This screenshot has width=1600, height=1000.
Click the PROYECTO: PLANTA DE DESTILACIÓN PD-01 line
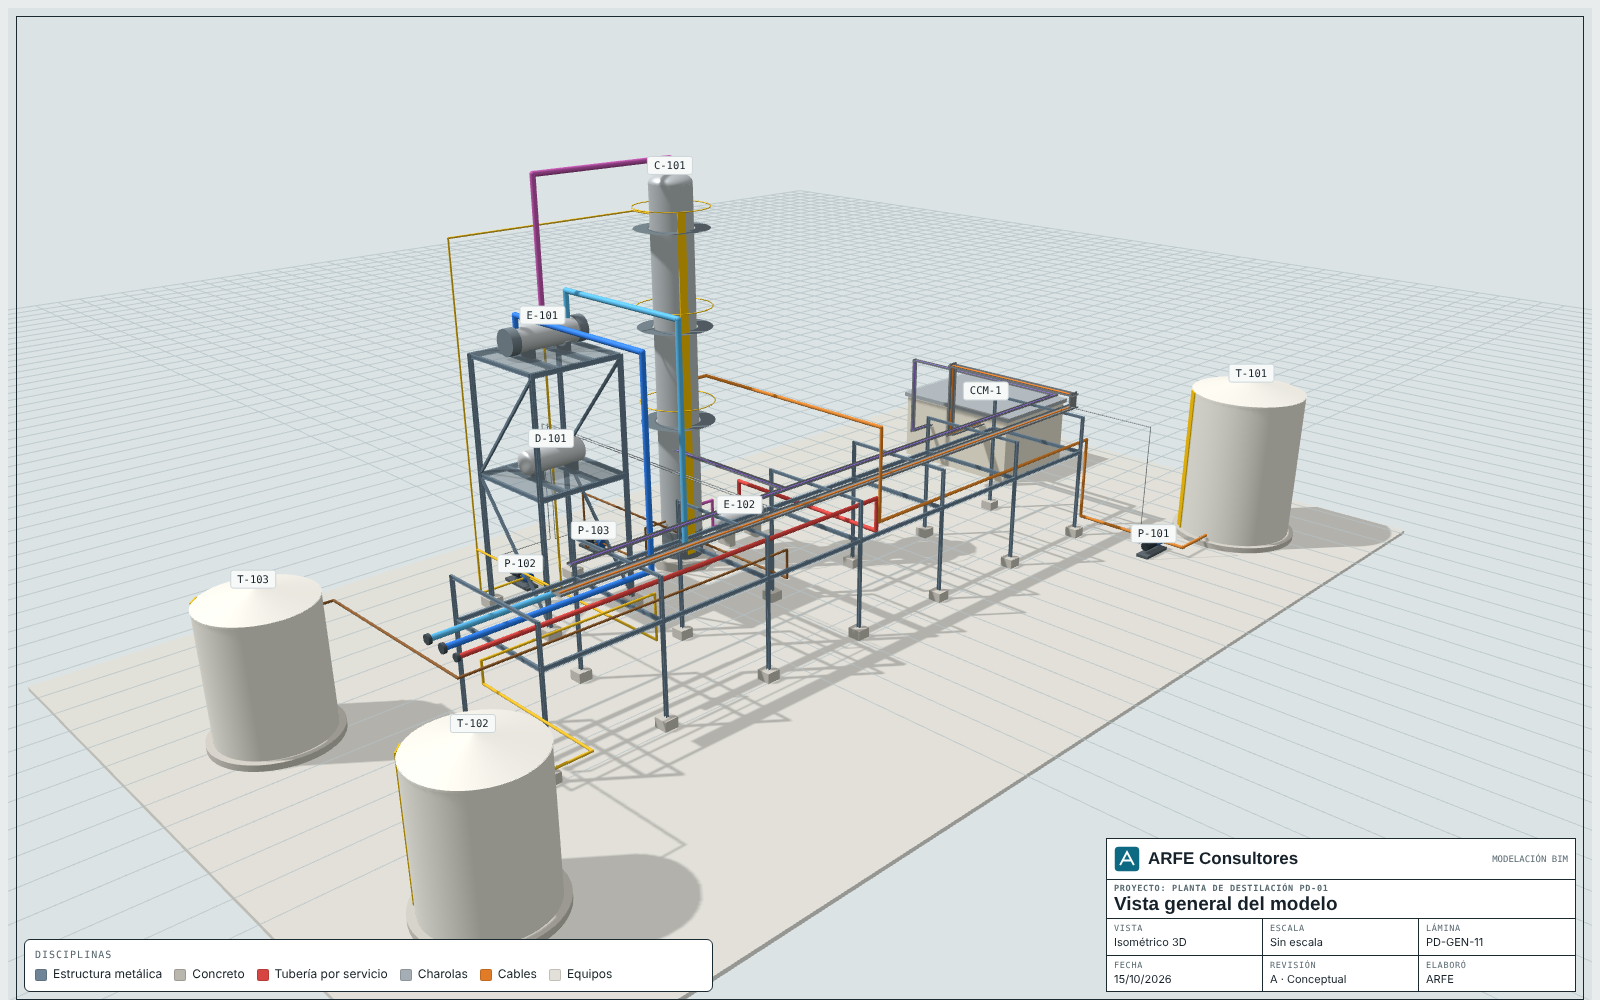[x=1221, y=888]
